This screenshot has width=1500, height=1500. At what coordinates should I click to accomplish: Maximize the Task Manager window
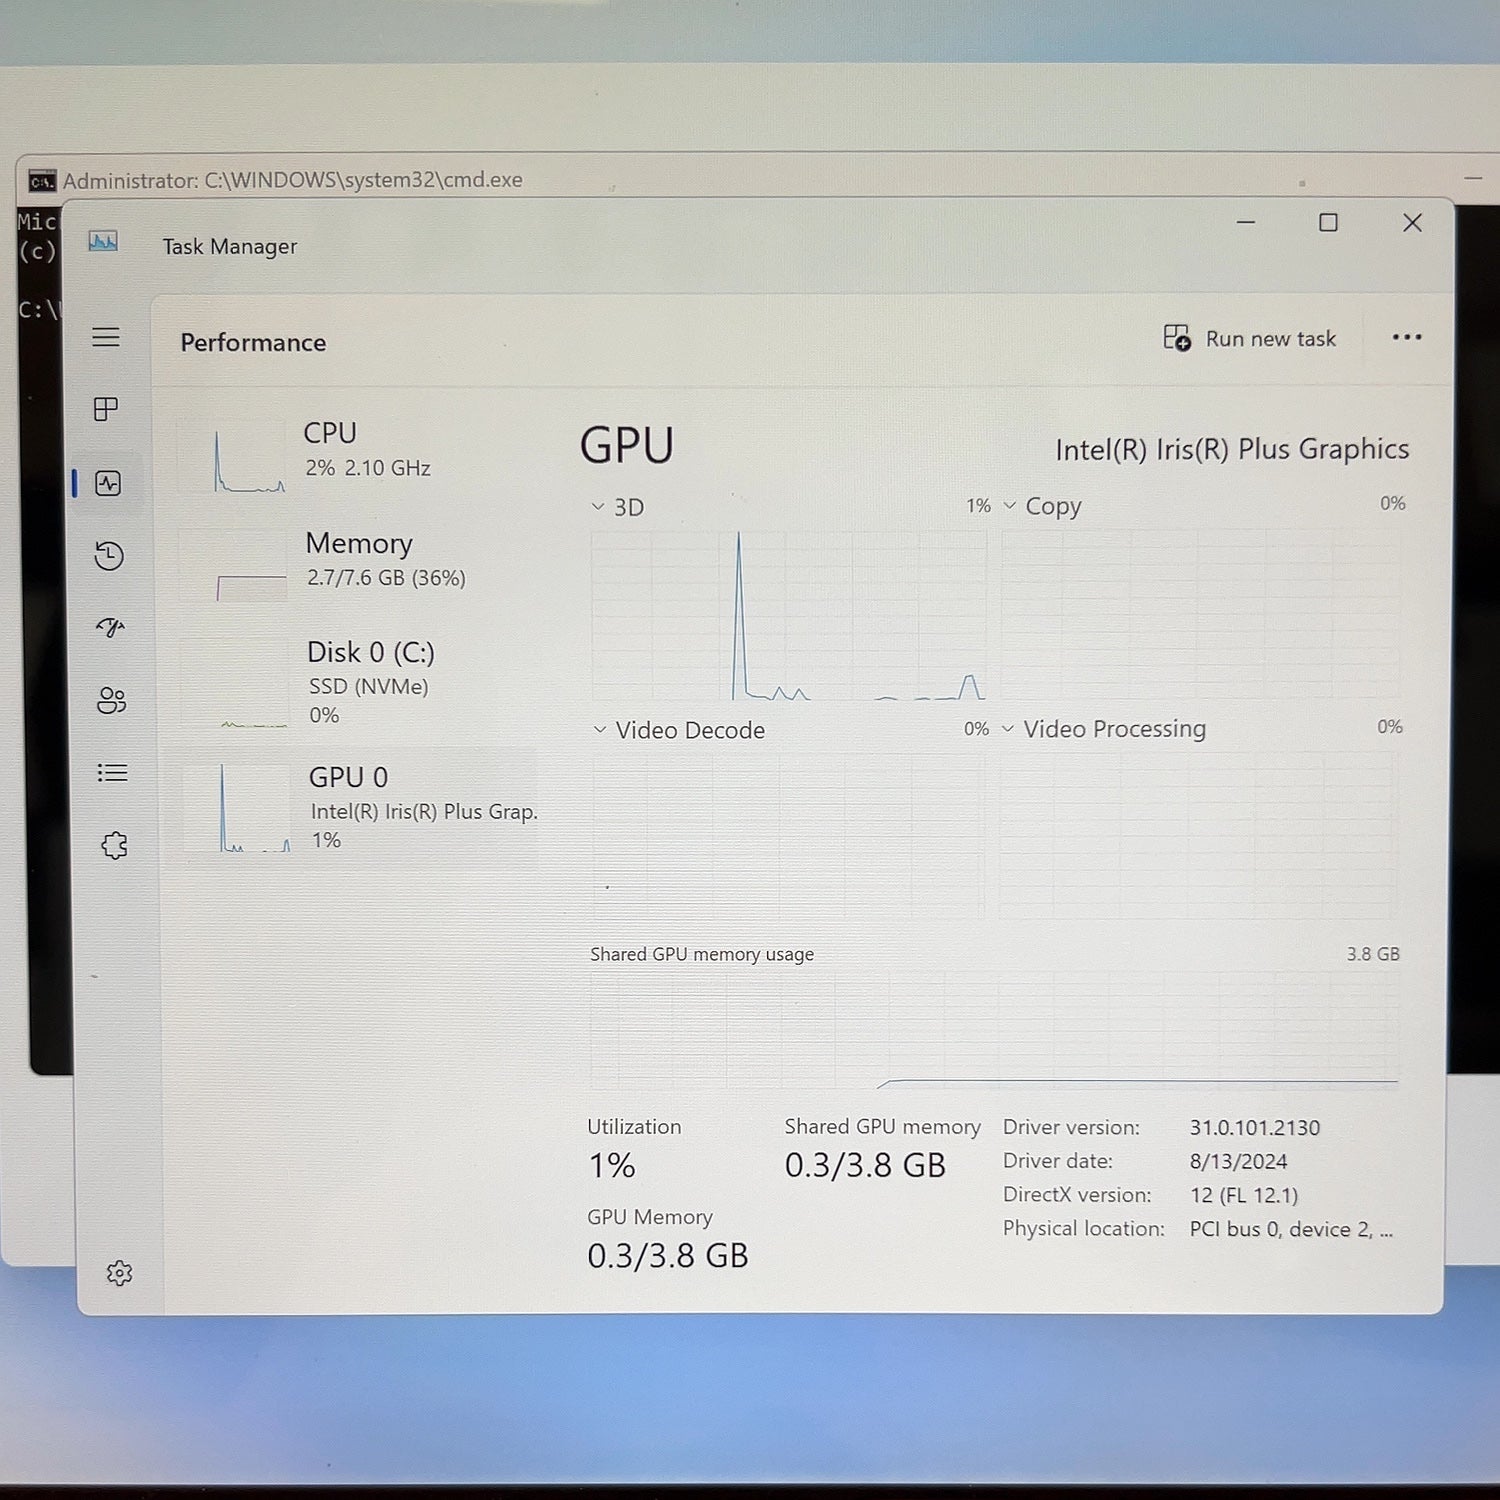pyautogui.click(x=1328, y=223)
